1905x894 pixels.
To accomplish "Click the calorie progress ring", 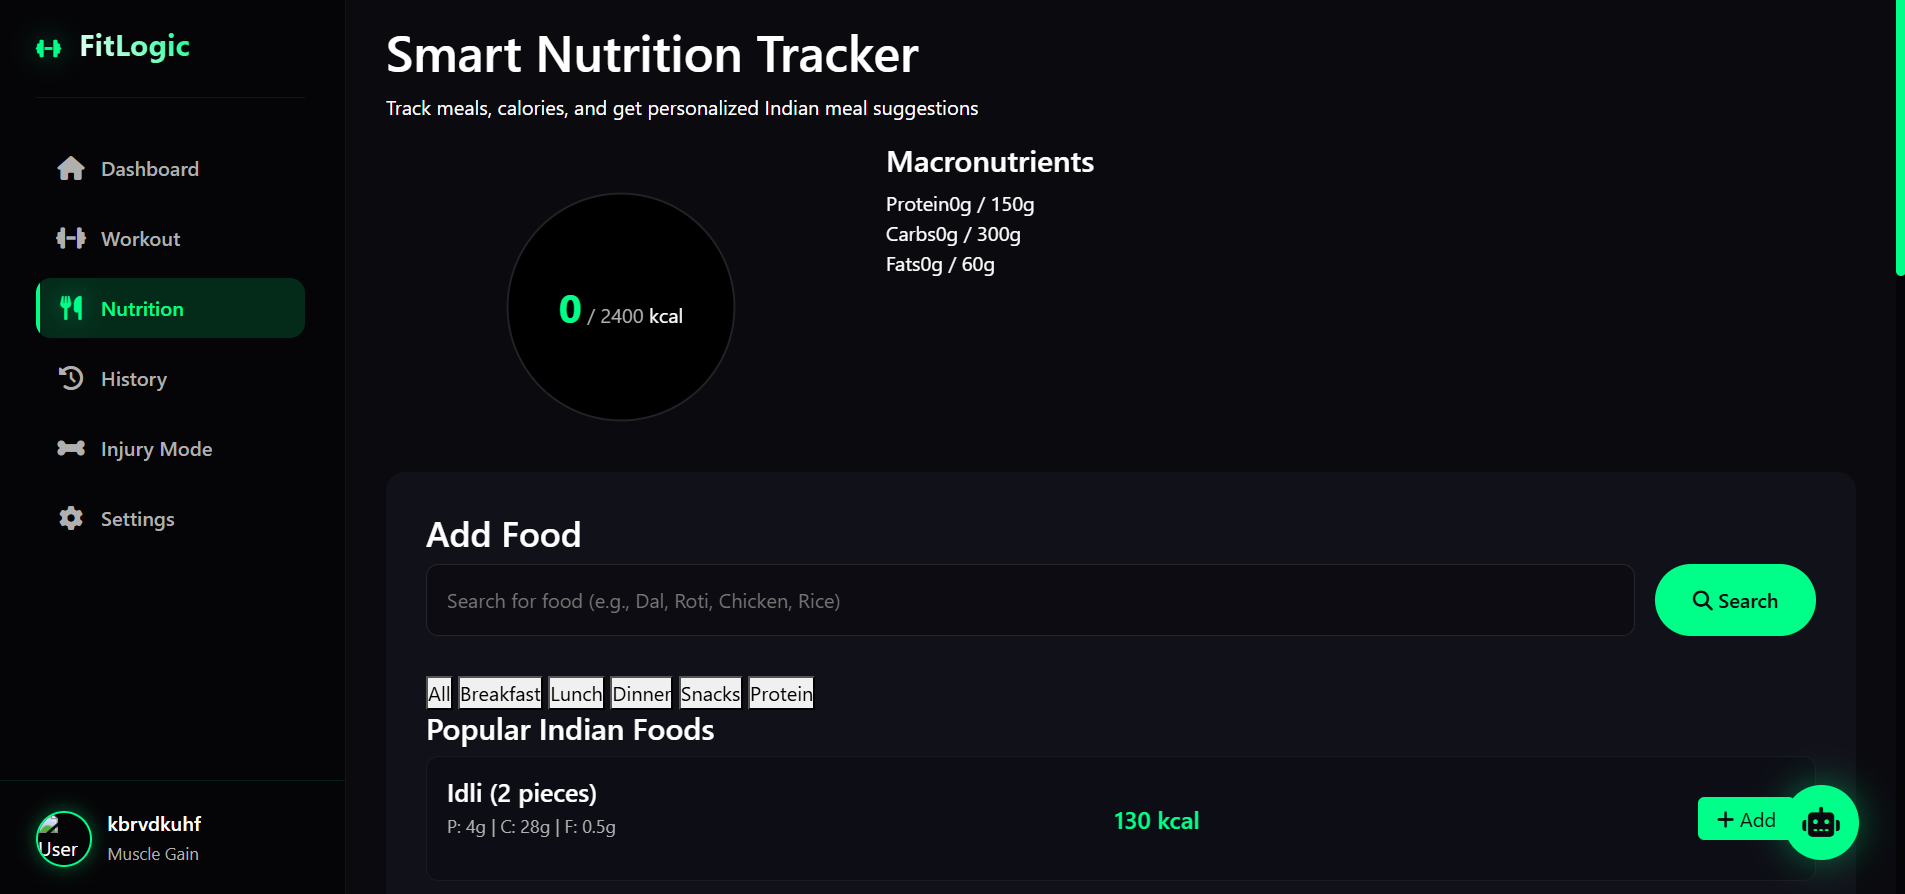I will pyautogui.click(x=621, y=307).
